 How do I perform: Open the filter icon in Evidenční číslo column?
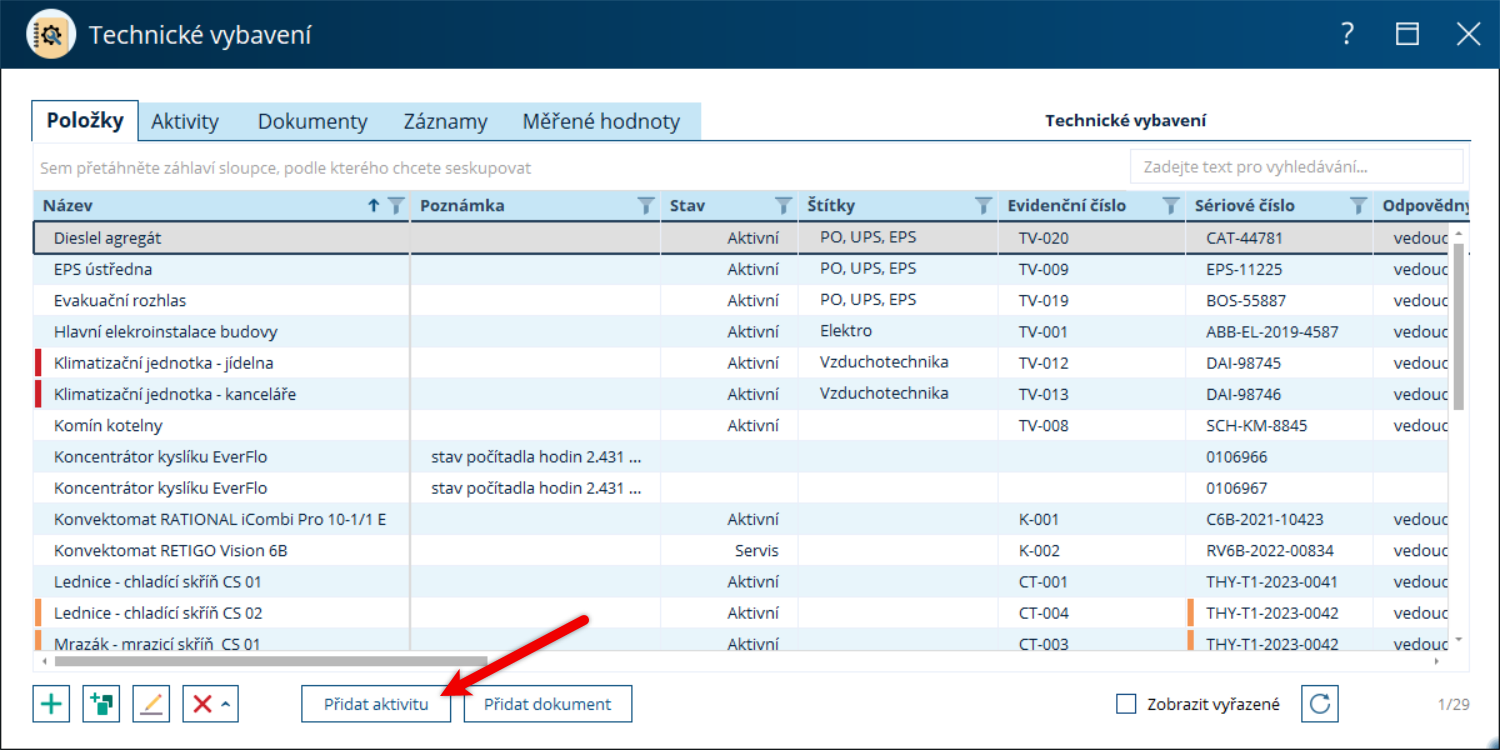tap(1171, 206)
